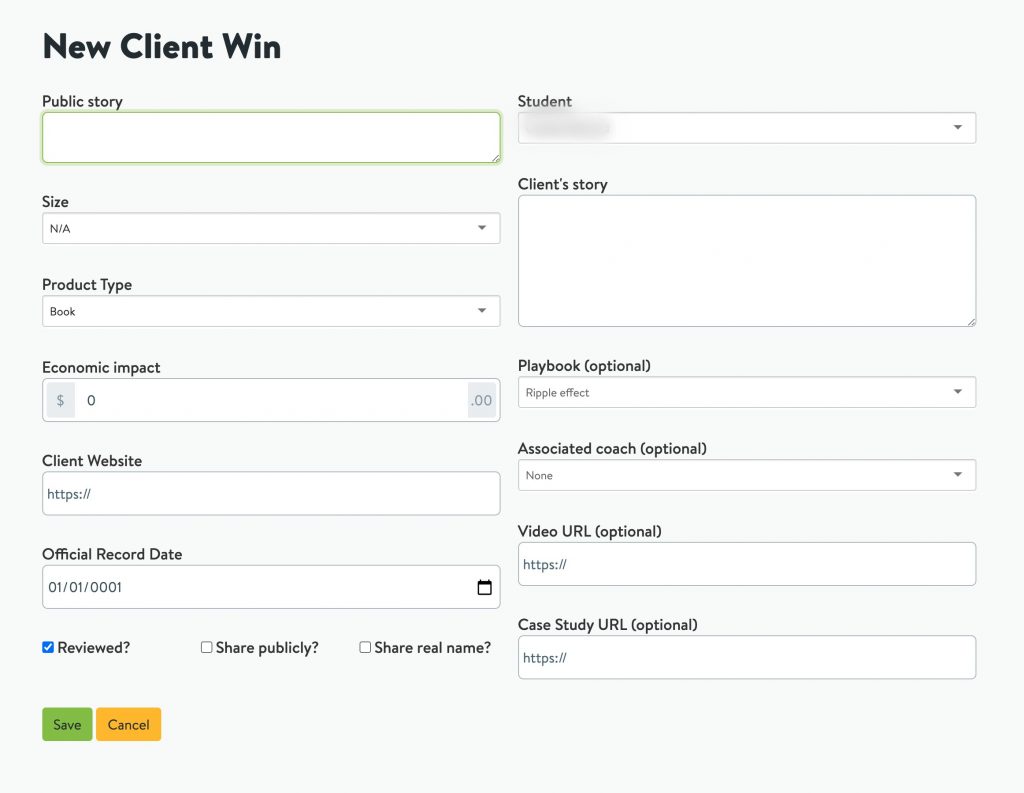1024x793 pixels.
Task: Save the new client win
Action: pyautogui.click(x=67, y=724)
